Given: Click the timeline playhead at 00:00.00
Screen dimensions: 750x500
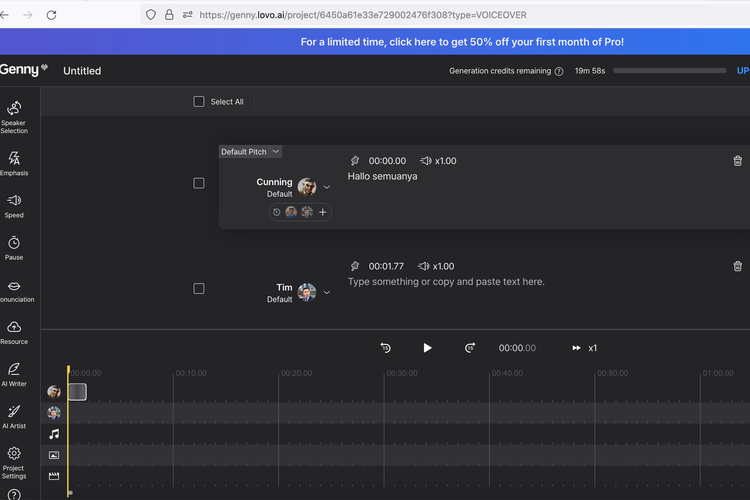Looking at the screenshot, I should tap(68, 371).
